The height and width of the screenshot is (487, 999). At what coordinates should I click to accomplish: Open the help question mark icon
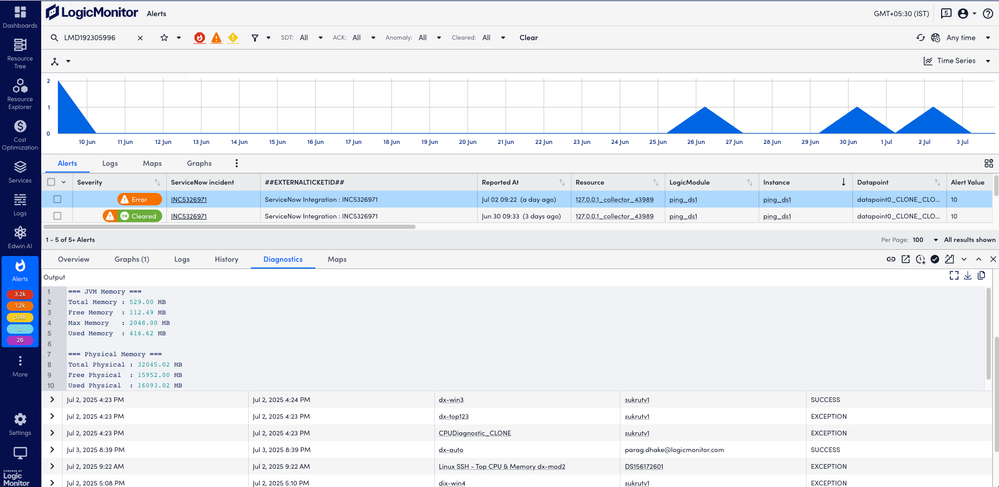(986, 14)
